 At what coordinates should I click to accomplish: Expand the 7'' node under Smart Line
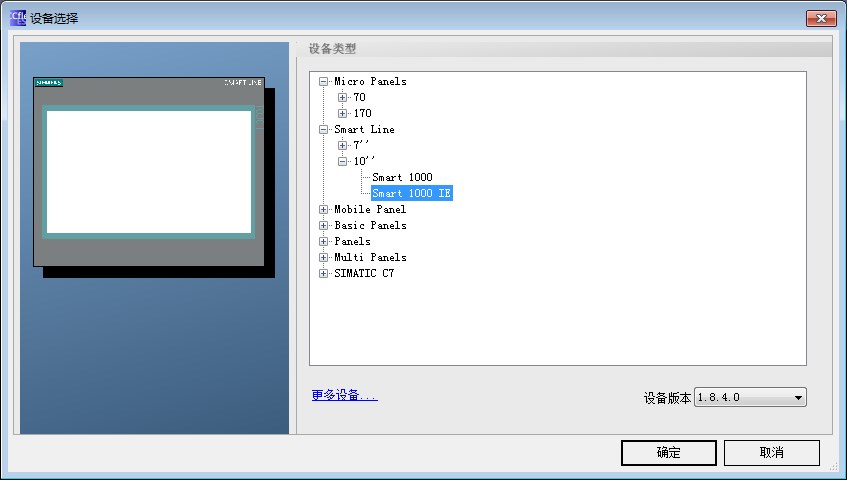tap(343, 146)
